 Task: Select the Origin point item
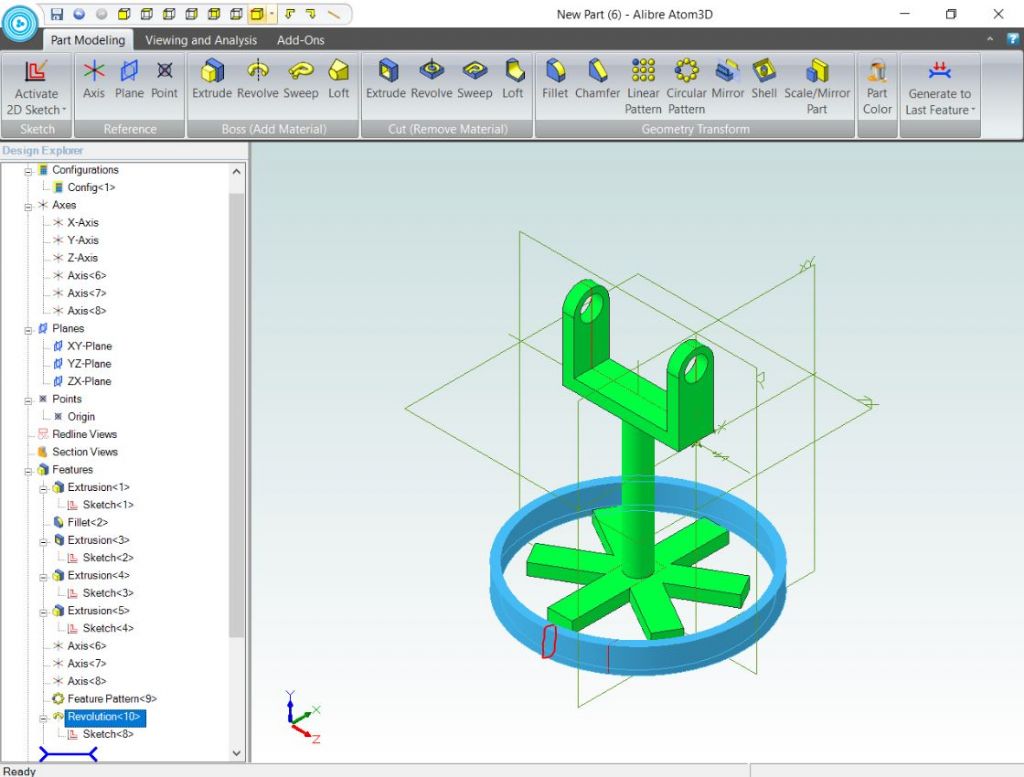click(x=80, y=417)
